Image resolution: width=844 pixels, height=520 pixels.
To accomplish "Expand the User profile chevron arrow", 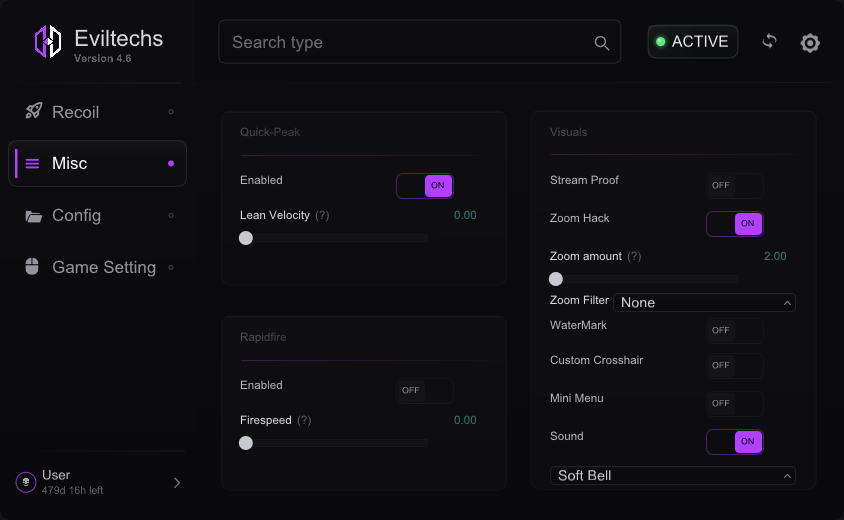I will 177,483.
